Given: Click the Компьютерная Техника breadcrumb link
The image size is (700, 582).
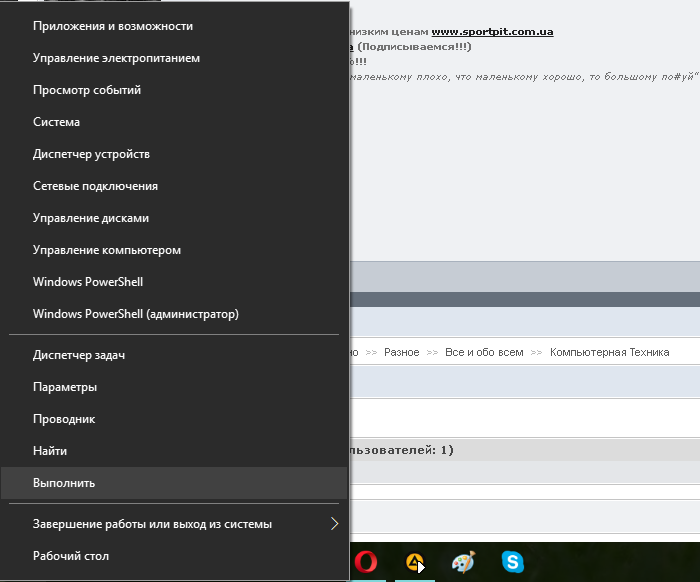Looking at the screenshot, I should [609, 353].
